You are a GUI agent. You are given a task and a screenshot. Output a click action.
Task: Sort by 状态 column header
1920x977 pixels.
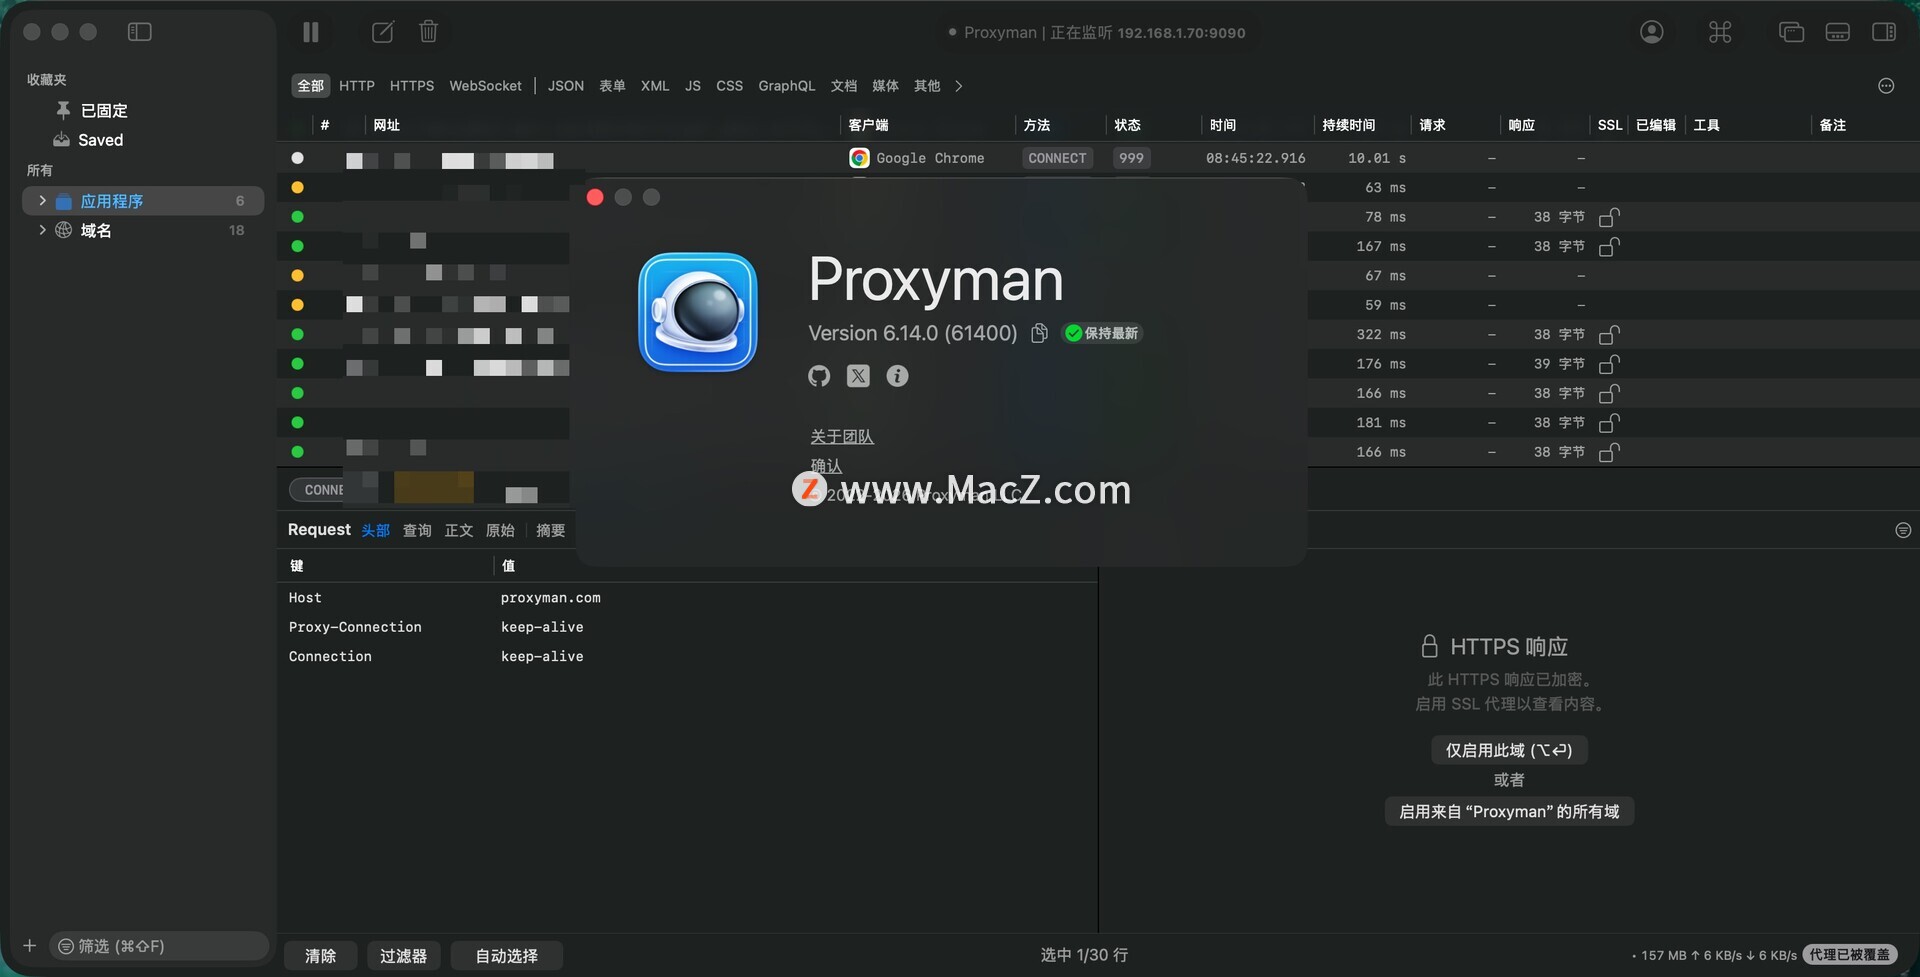(x=1128, y=125)
